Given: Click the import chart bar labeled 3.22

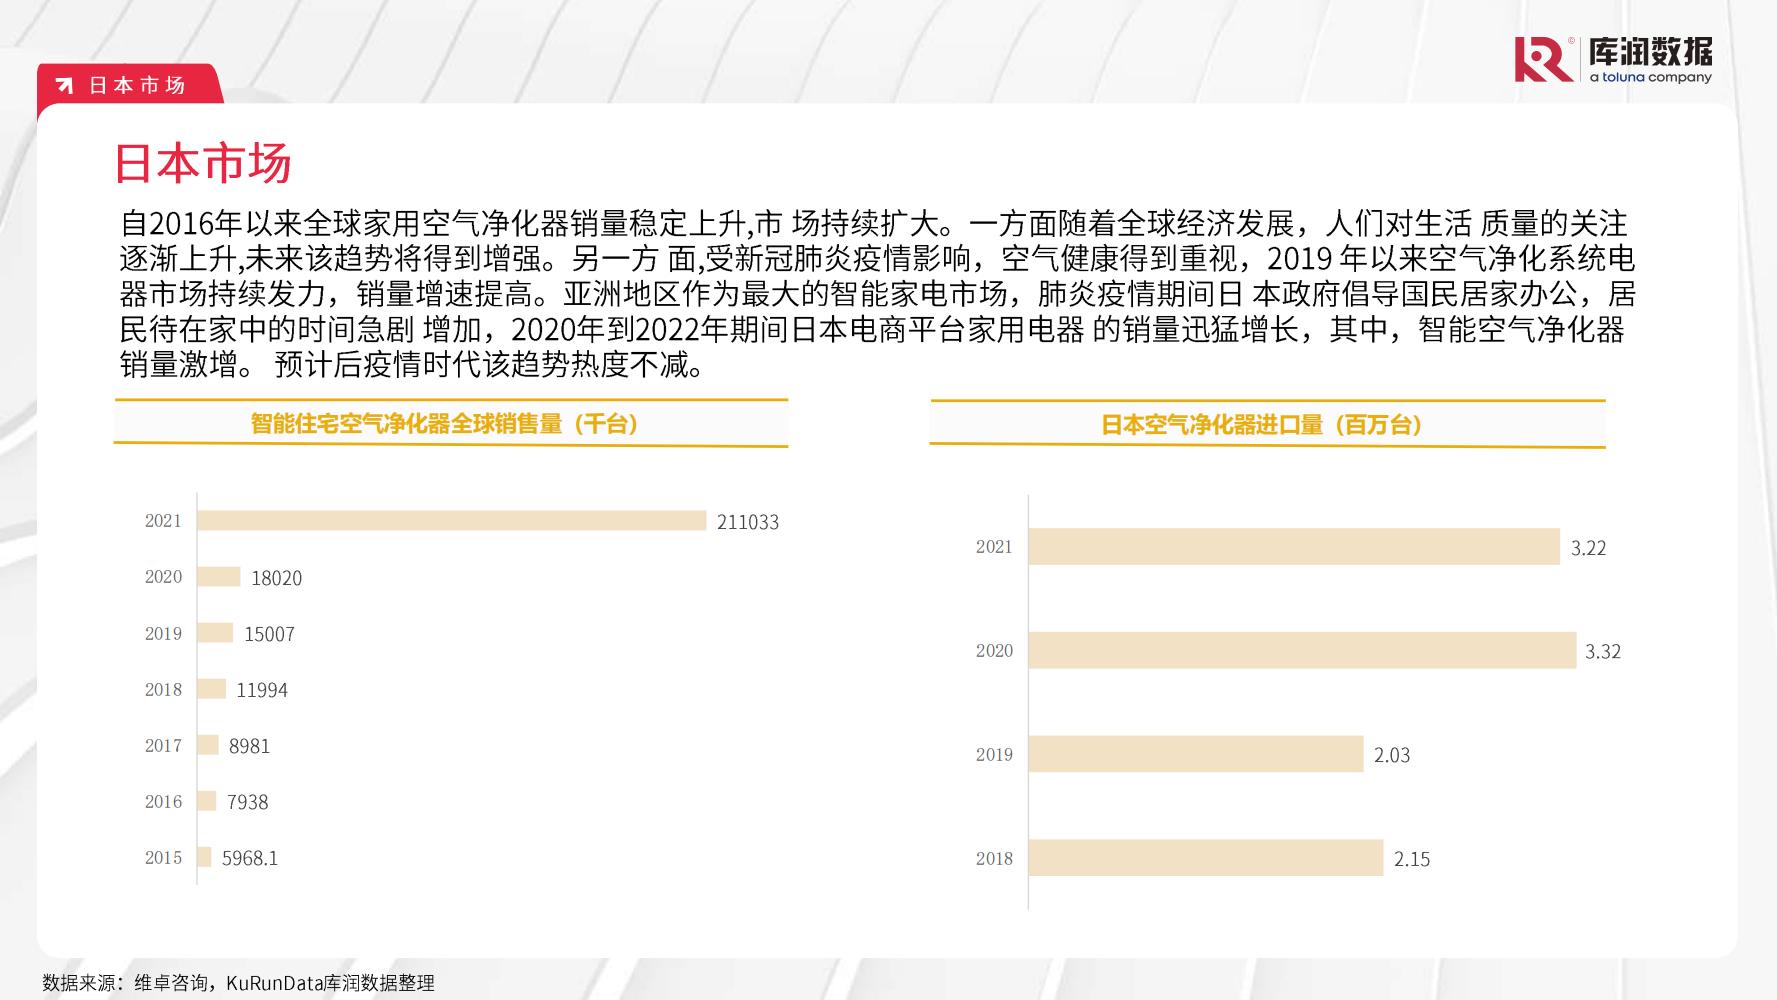Looking at the screenshot, I should click(x=1294, y=547).
